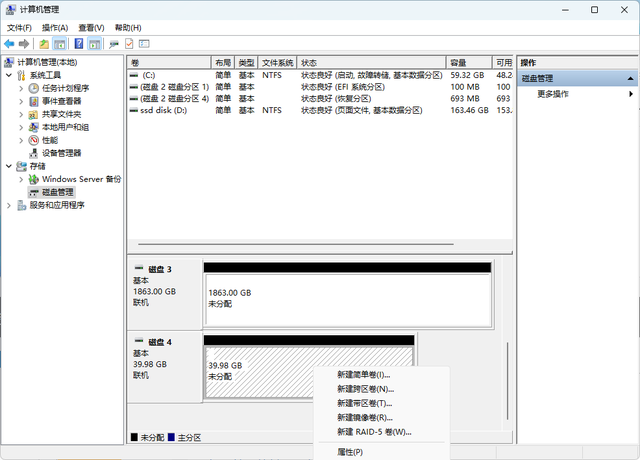The height and width of the screenshot is (460, 640).
Task: Click the Up one level folder icon
Action: [x=44, y=44]
